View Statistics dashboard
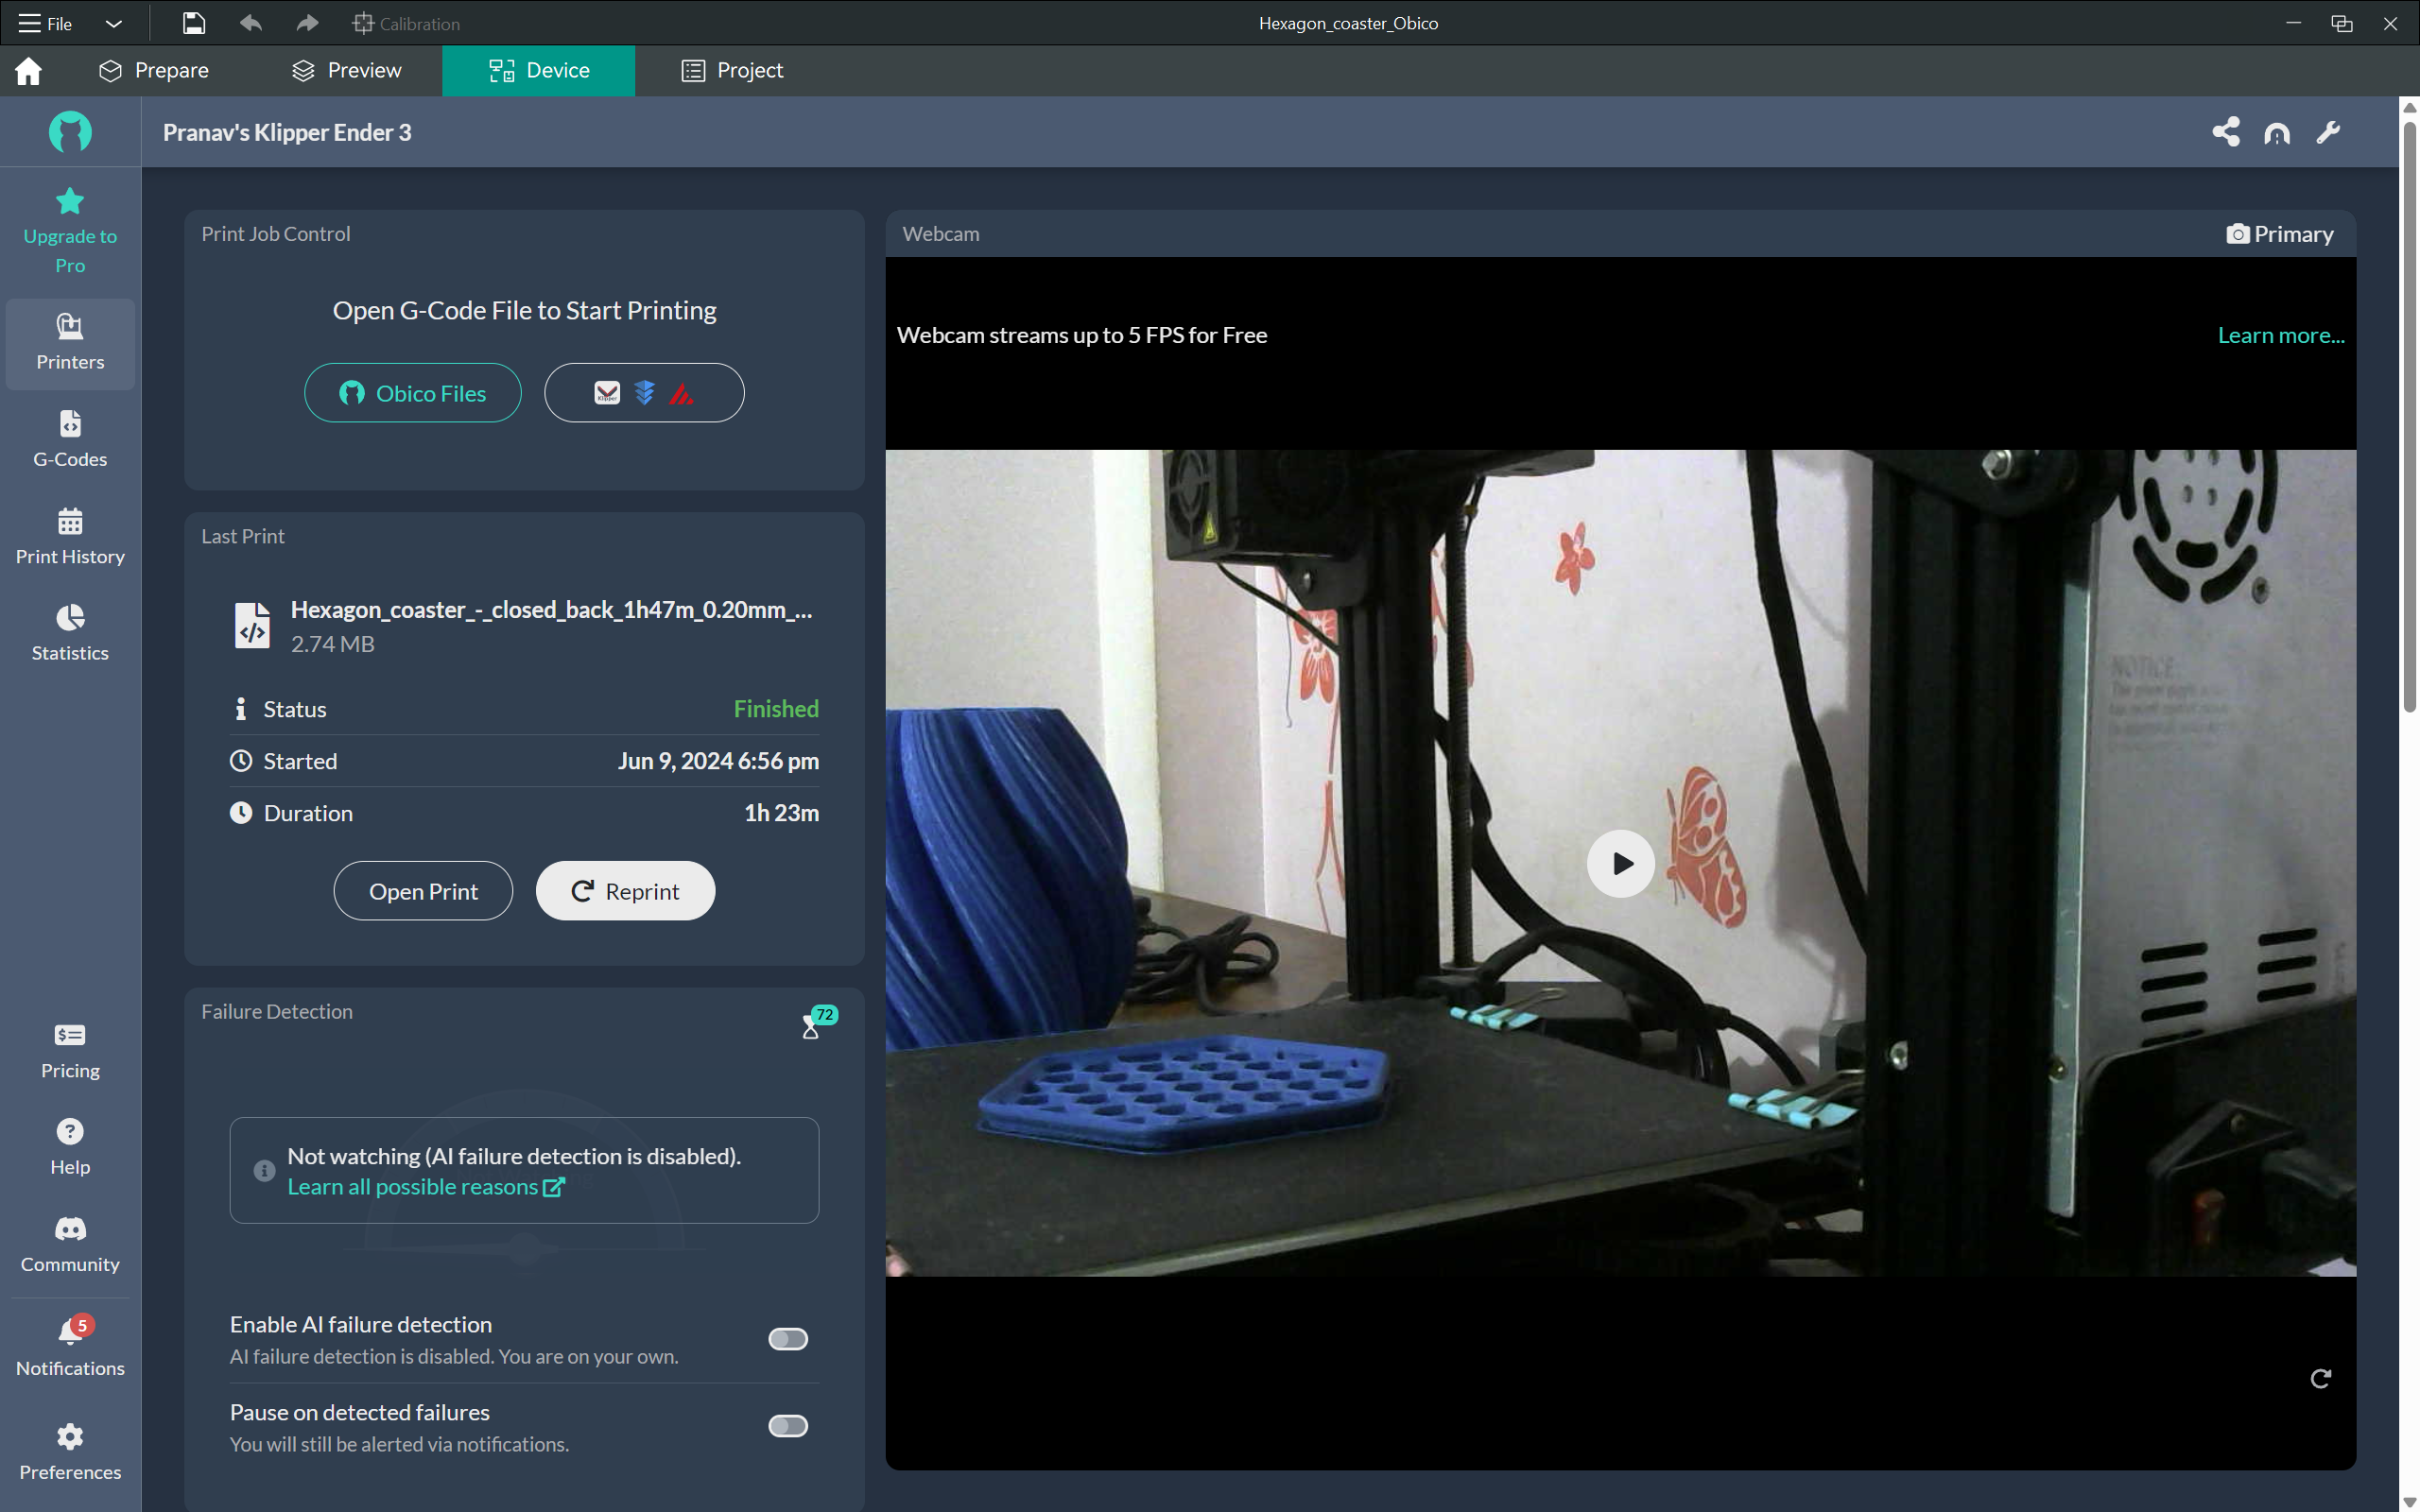 tap(70, 630)
